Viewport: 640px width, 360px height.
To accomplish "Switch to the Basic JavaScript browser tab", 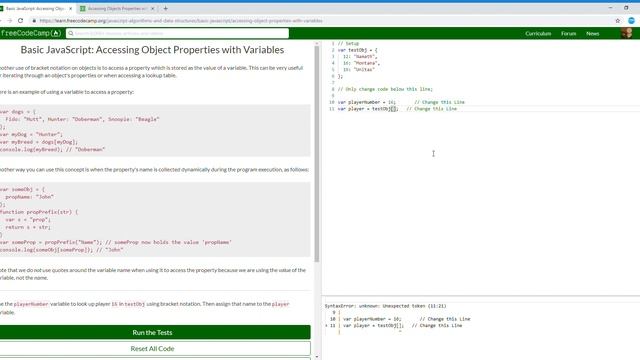I will [35, 8].
